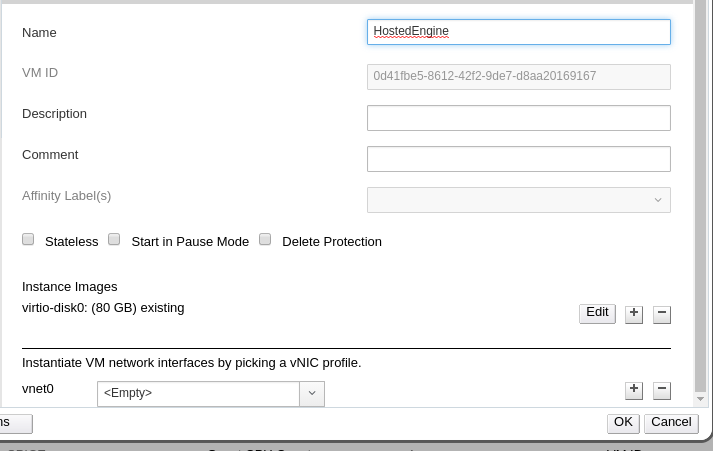Cancel the VM edit dialog

coord(670,423)
